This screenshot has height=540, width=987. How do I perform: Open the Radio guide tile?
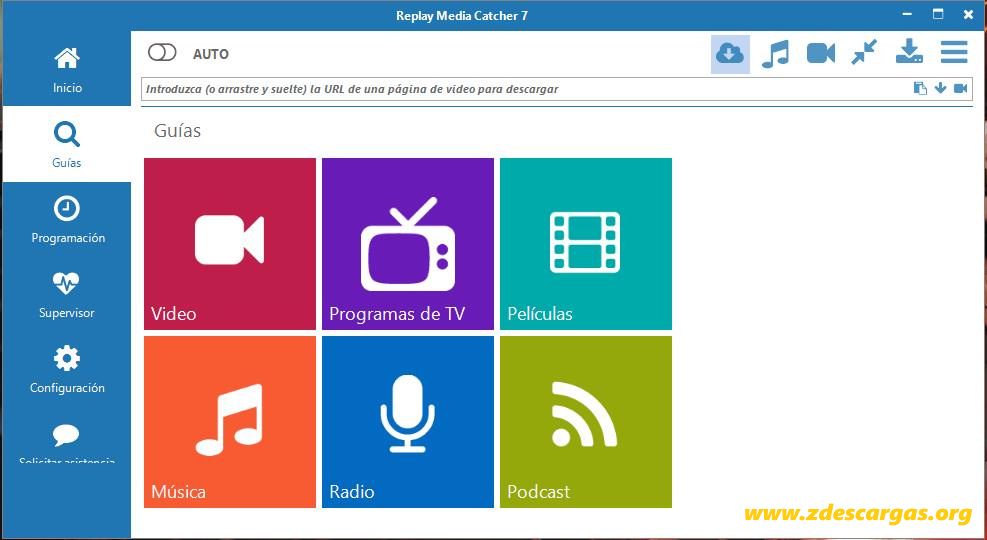tap(408, 422)
